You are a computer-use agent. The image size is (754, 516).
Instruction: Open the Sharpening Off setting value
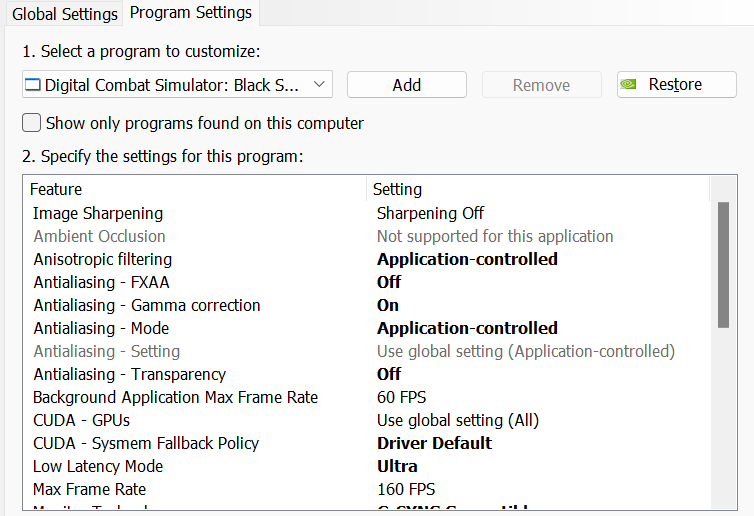pyautogui.click(x=430, y=213)
